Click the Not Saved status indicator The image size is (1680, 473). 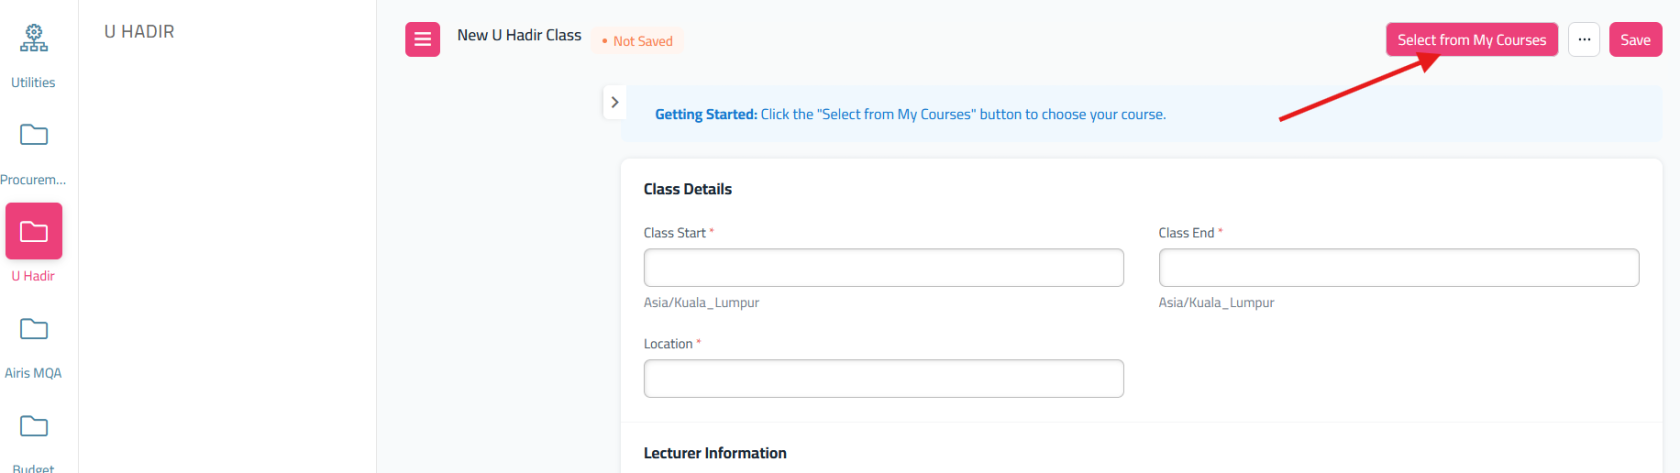pyautogui.click(x=637, y=41)
